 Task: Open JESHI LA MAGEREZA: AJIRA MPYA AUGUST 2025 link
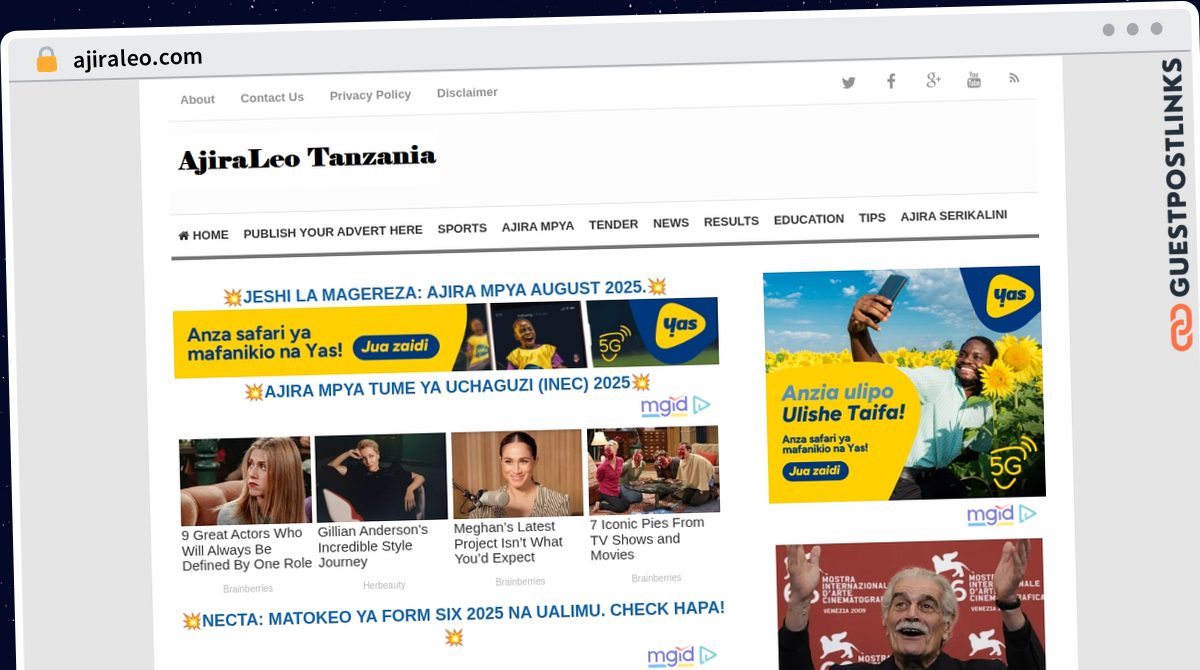(x=445, y=291)
